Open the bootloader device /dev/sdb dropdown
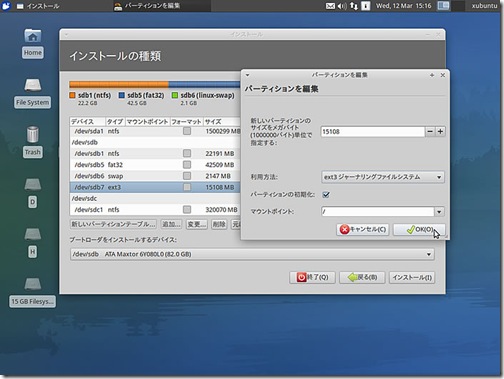Viewport: 504px width, 379px height. pyautogui.click(x=252, y=254)
